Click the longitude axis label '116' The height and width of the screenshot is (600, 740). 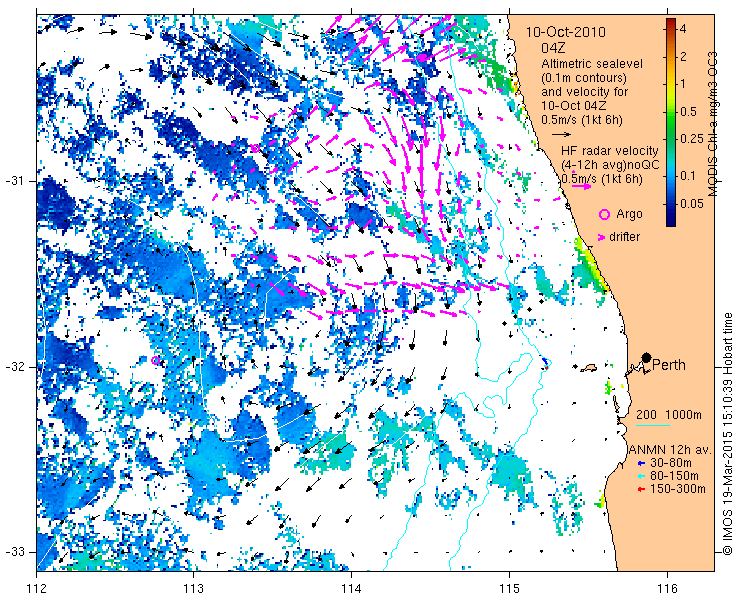pos(667,589)
